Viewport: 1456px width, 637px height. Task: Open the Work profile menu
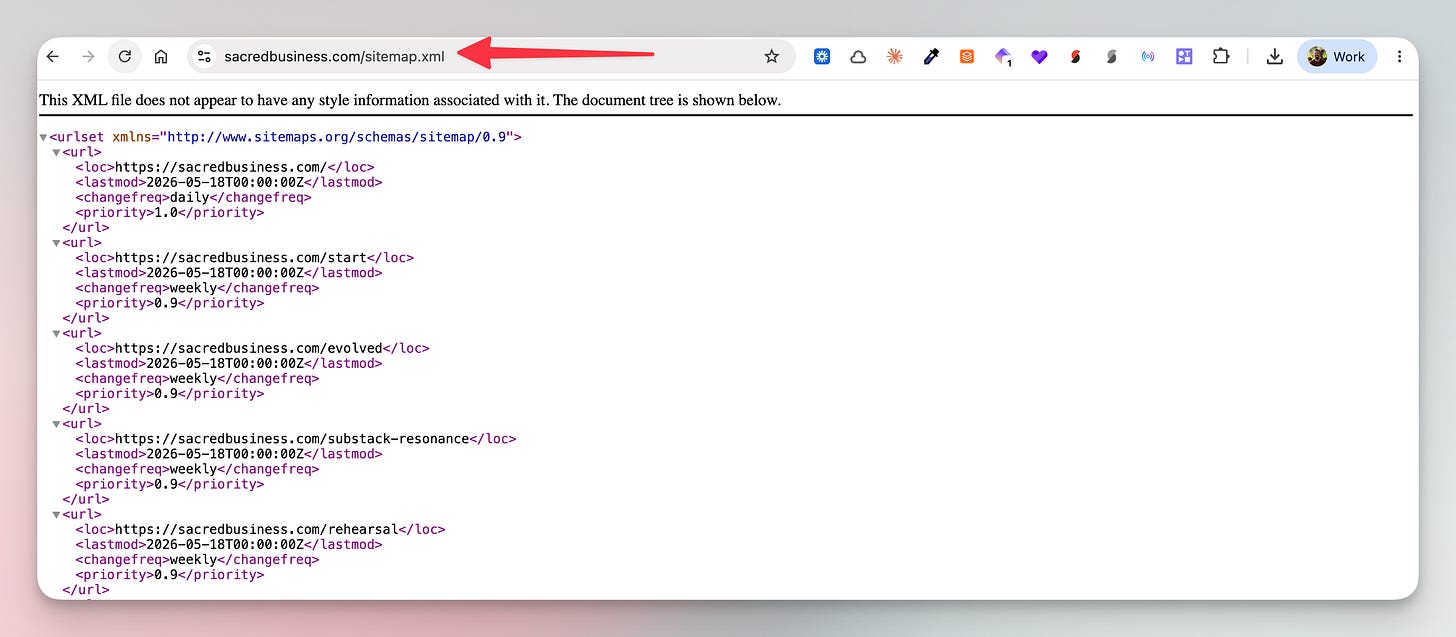[x=1336, y=57]
